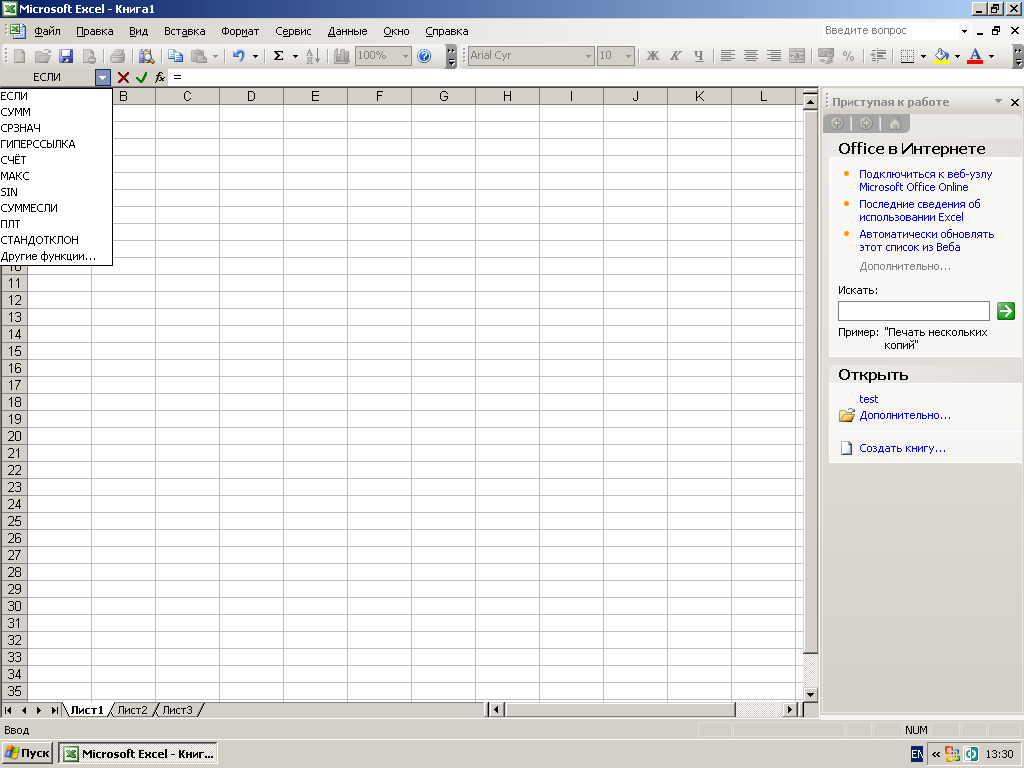Screen dimensions: 1024x768
Task: Open function list dropdown arrow beside ЕСЛИ
Action: click(103, 78)
